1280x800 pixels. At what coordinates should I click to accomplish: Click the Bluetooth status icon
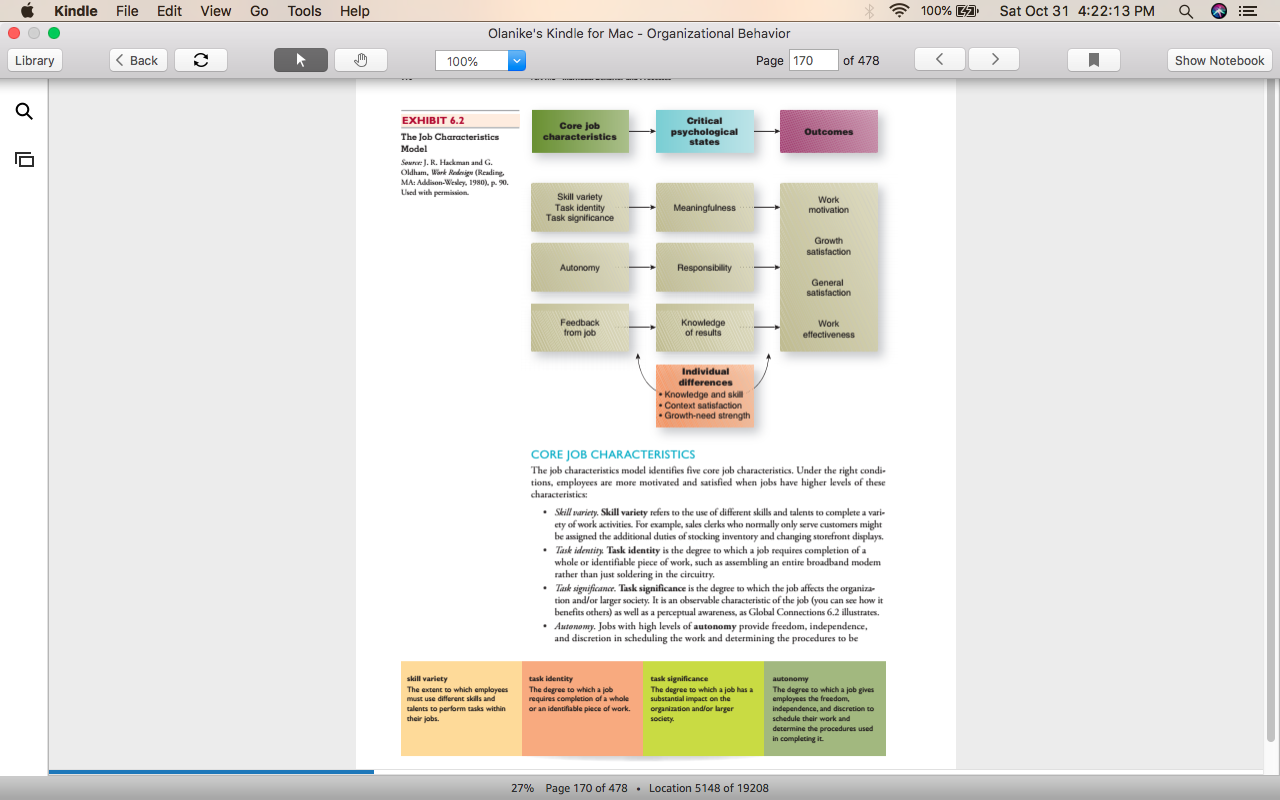click(869, 11)
